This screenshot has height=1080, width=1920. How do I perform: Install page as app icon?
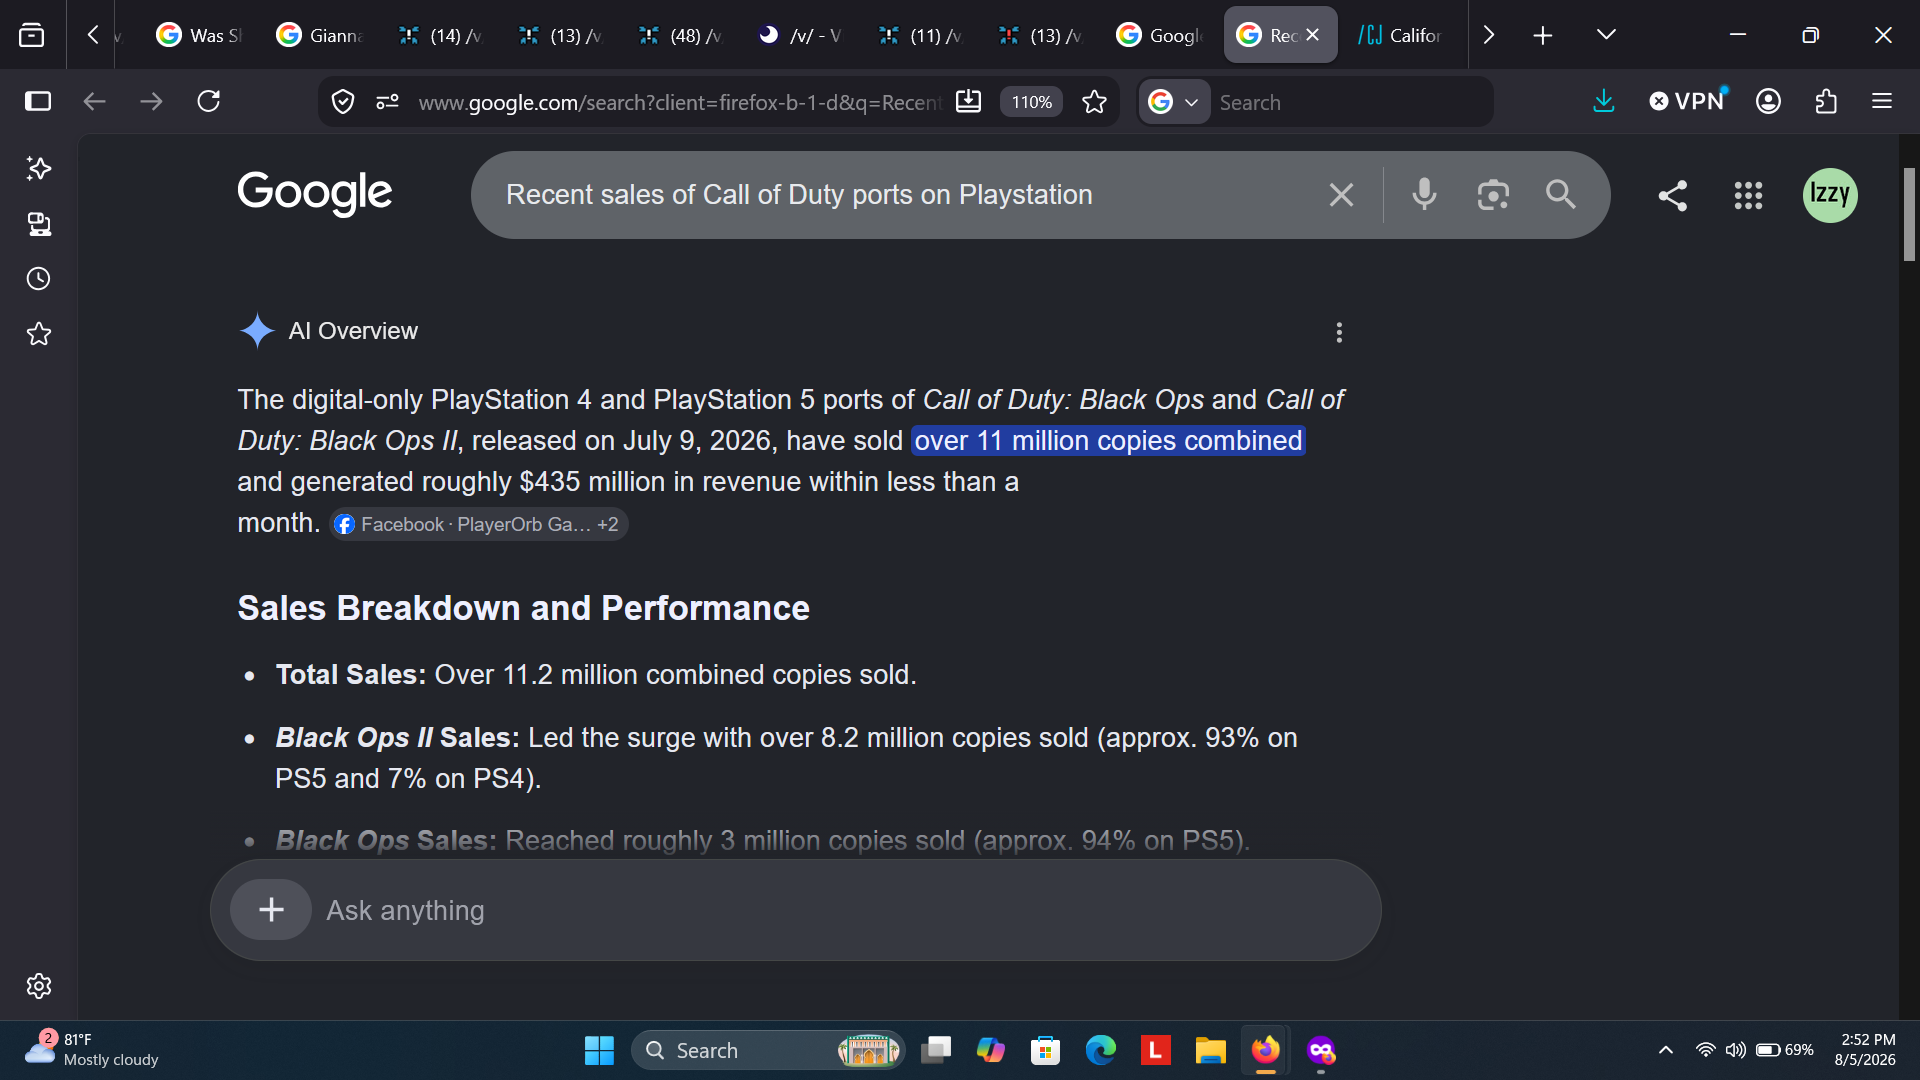pos(968,101)
